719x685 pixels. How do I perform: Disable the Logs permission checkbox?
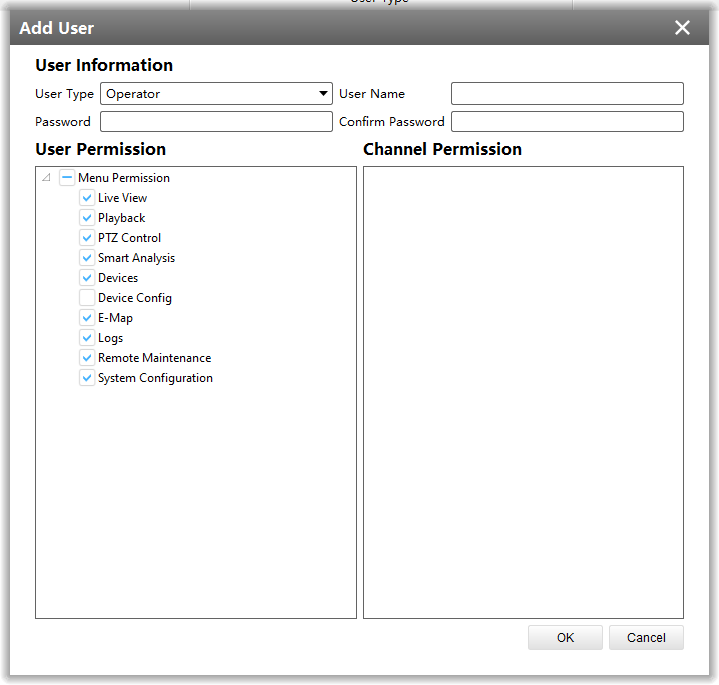pyautogui.click(x=87, y=338)
